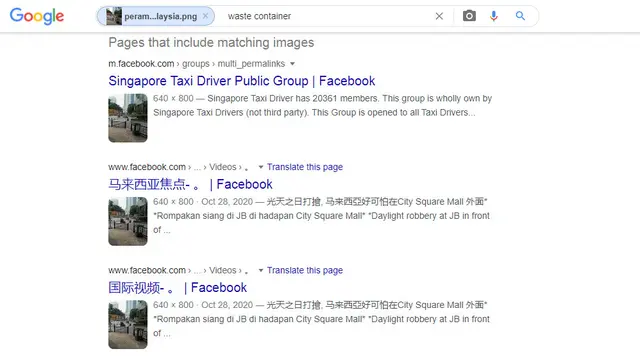Click the uploaded image thumbnail in search bar
The image size is (640, 360).
[114, 16]
